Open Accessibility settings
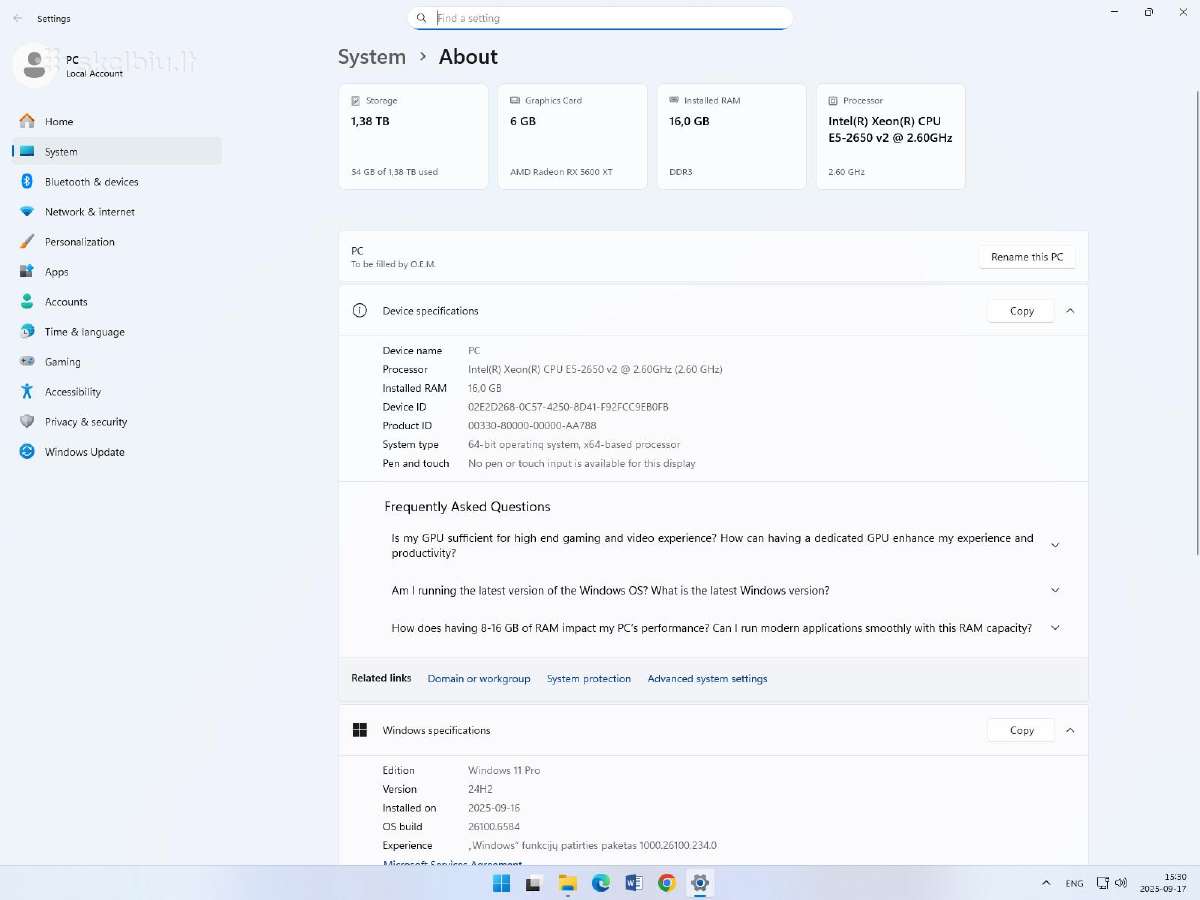The image size is (1200, 900). tap(116, 391)
